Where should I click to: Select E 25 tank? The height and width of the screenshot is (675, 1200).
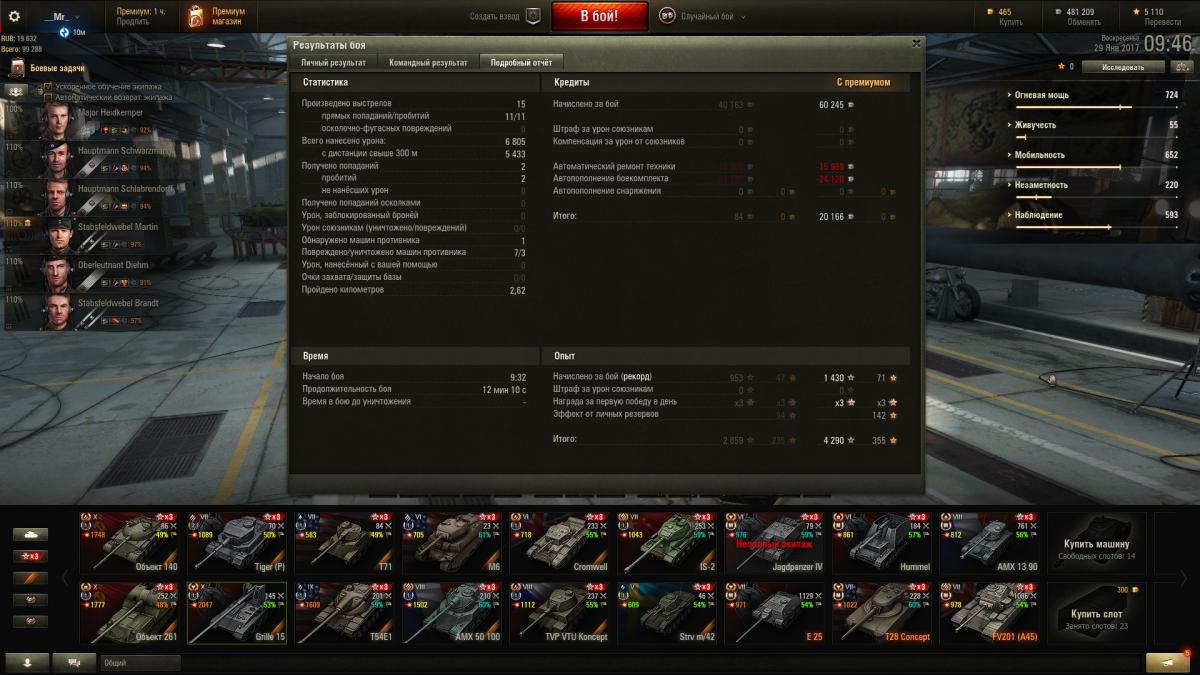(774, 613)
